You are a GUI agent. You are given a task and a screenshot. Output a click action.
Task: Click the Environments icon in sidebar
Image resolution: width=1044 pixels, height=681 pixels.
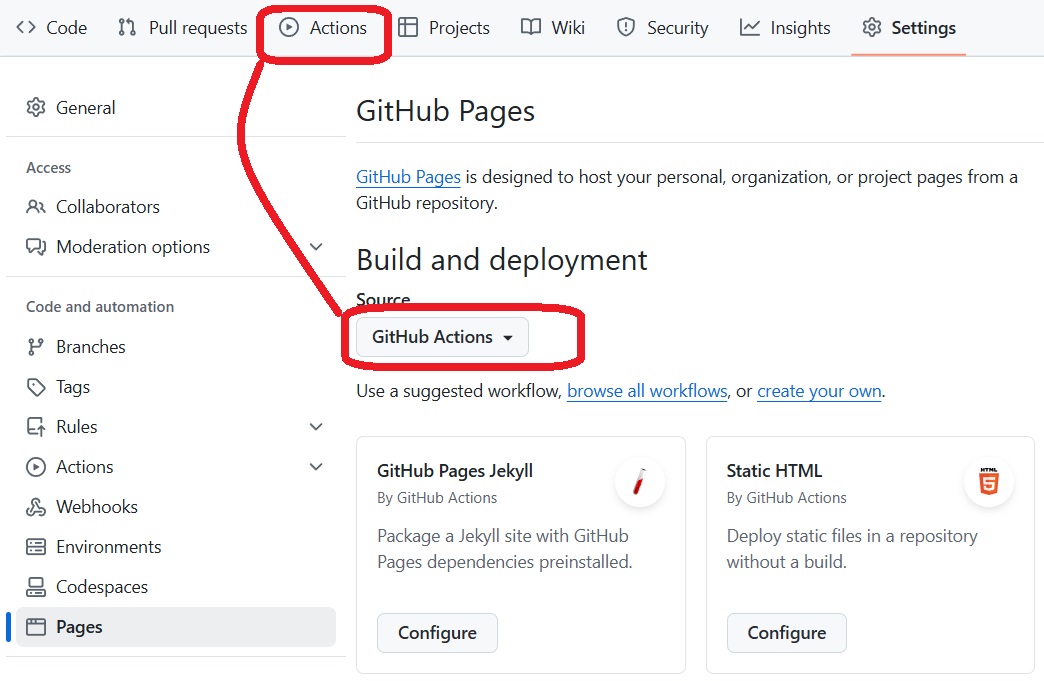(x=36, y=547)
